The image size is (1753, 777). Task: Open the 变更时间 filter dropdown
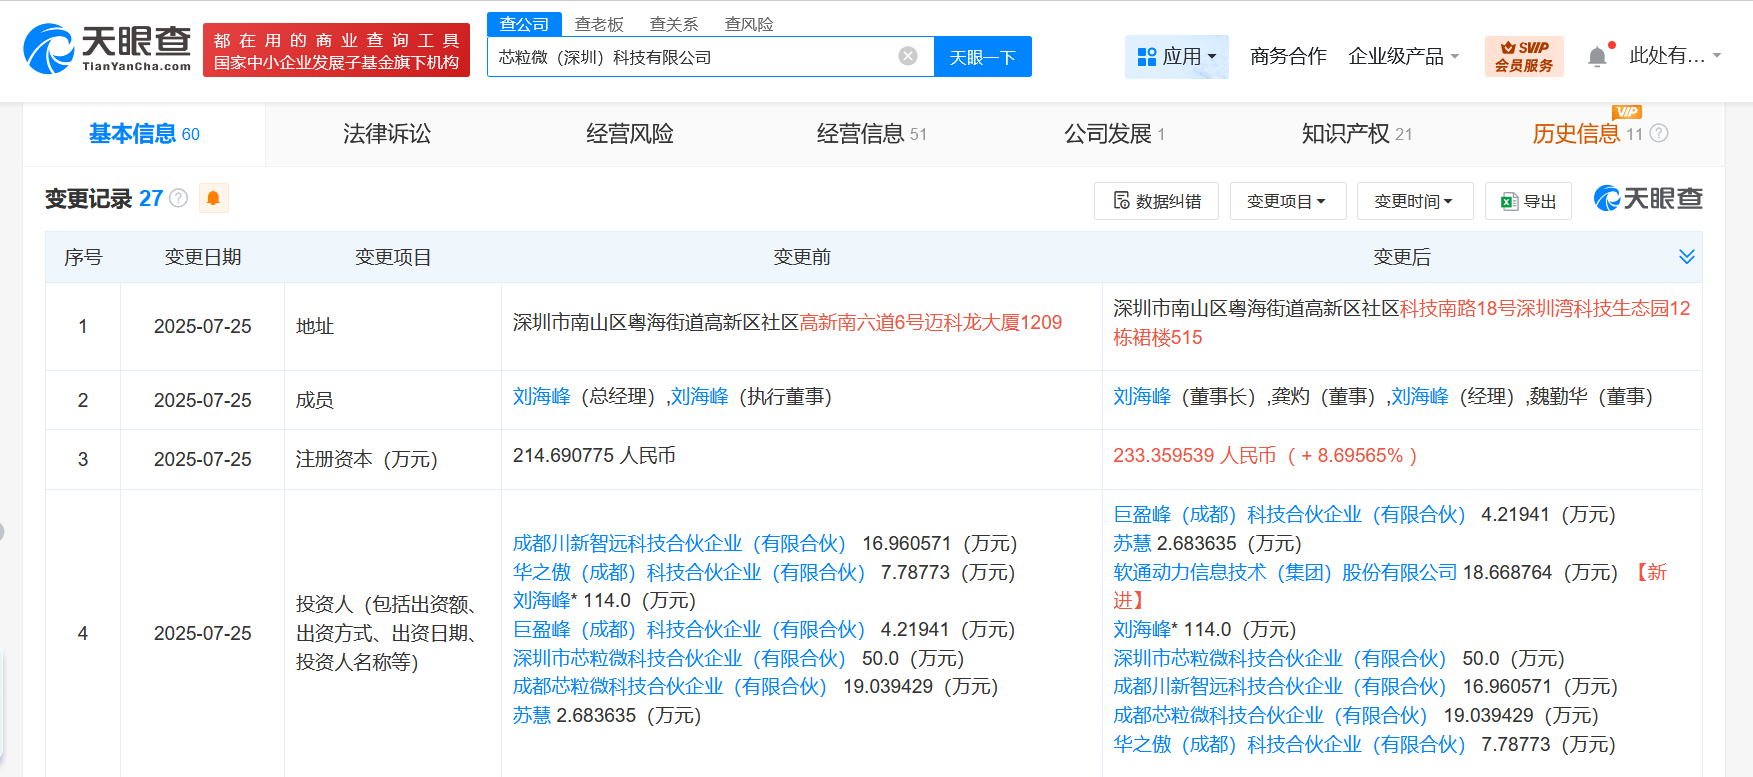click(1414, 201)
